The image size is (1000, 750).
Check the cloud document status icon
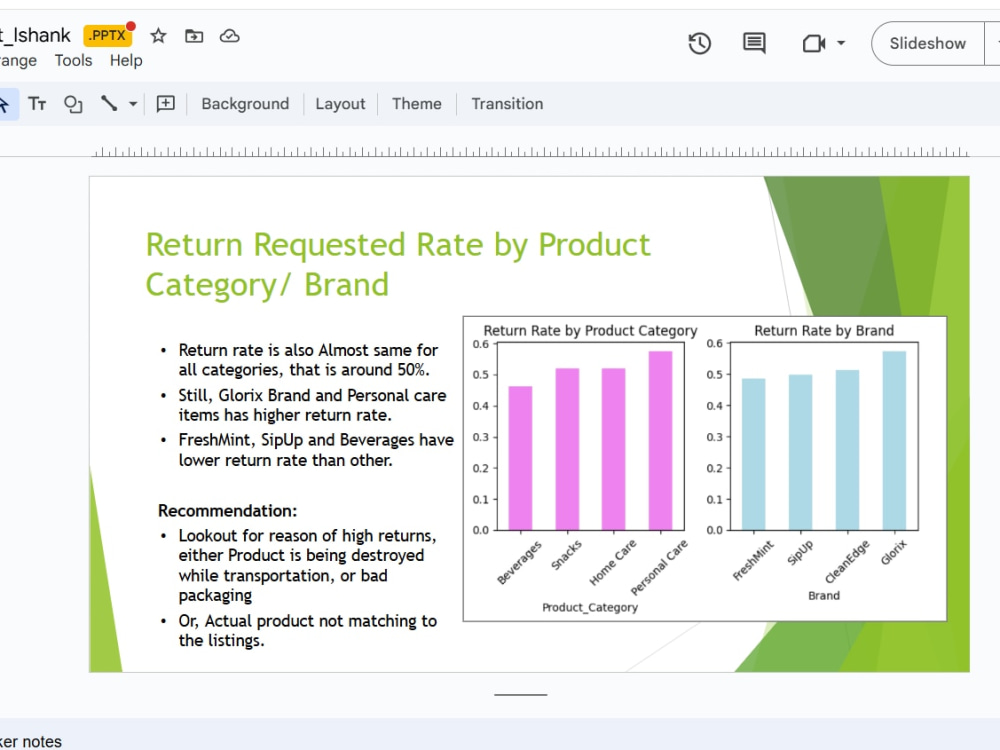230,36
